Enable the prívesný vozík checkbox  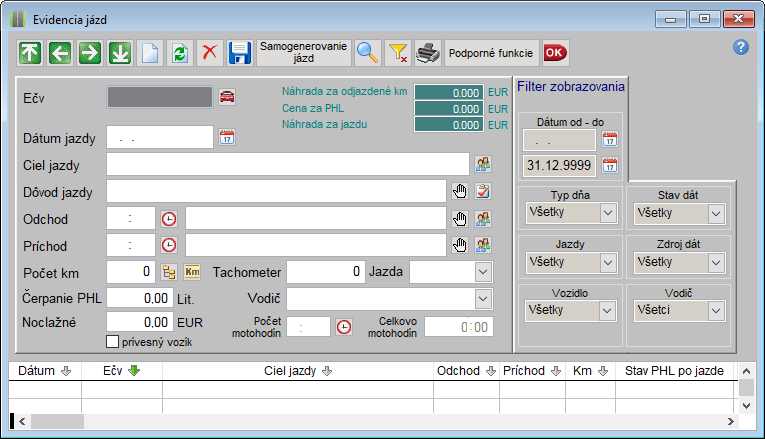coord(113,342)
